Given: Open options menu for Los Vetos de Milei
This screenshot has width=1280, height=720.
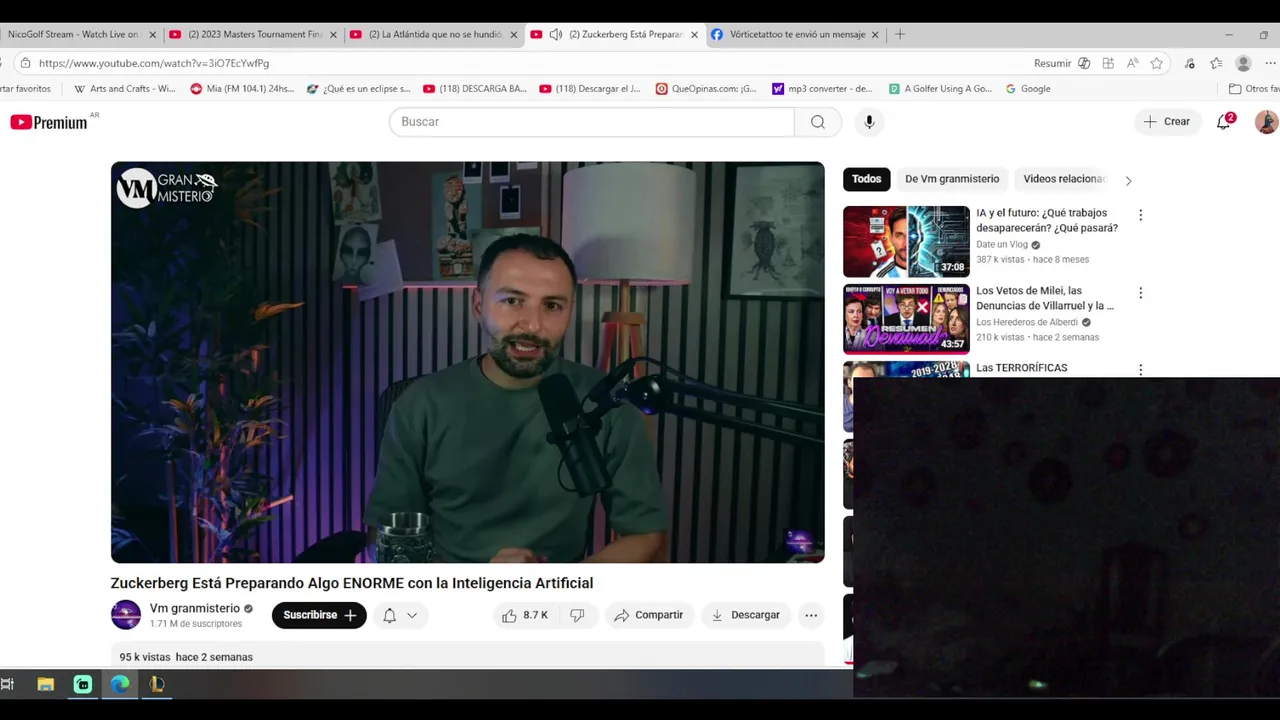Looking at the screenshot, I should (1140, 293).
